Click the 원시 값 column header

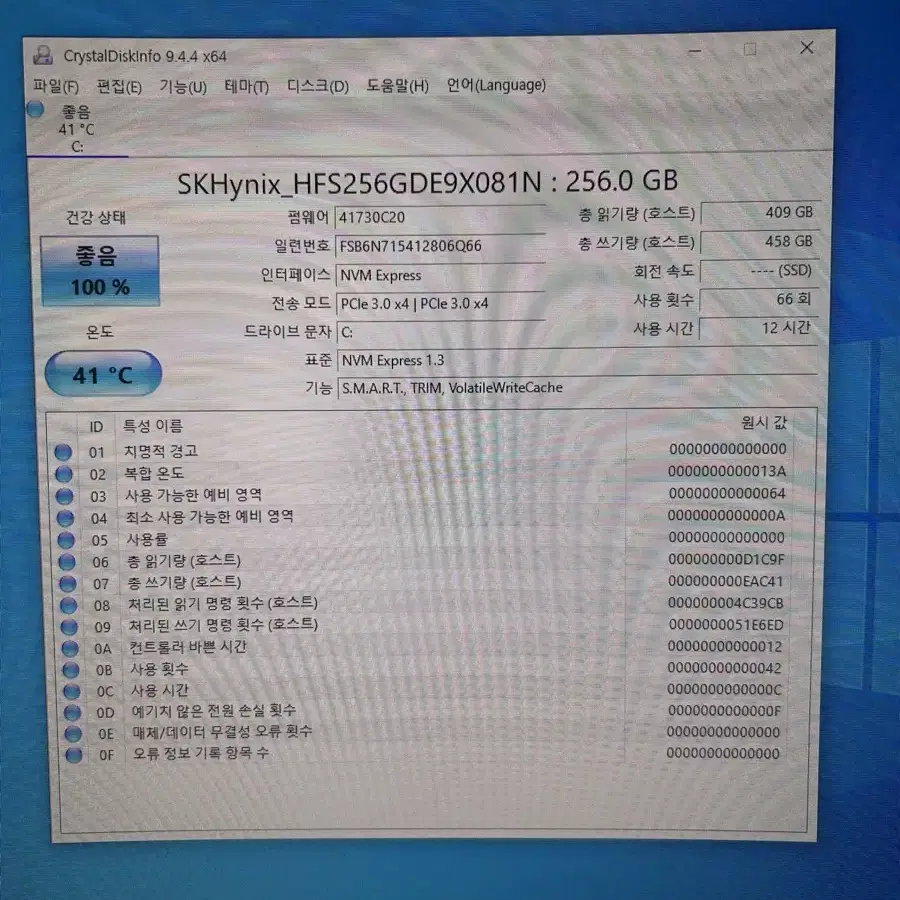click(x=764, y=423)
